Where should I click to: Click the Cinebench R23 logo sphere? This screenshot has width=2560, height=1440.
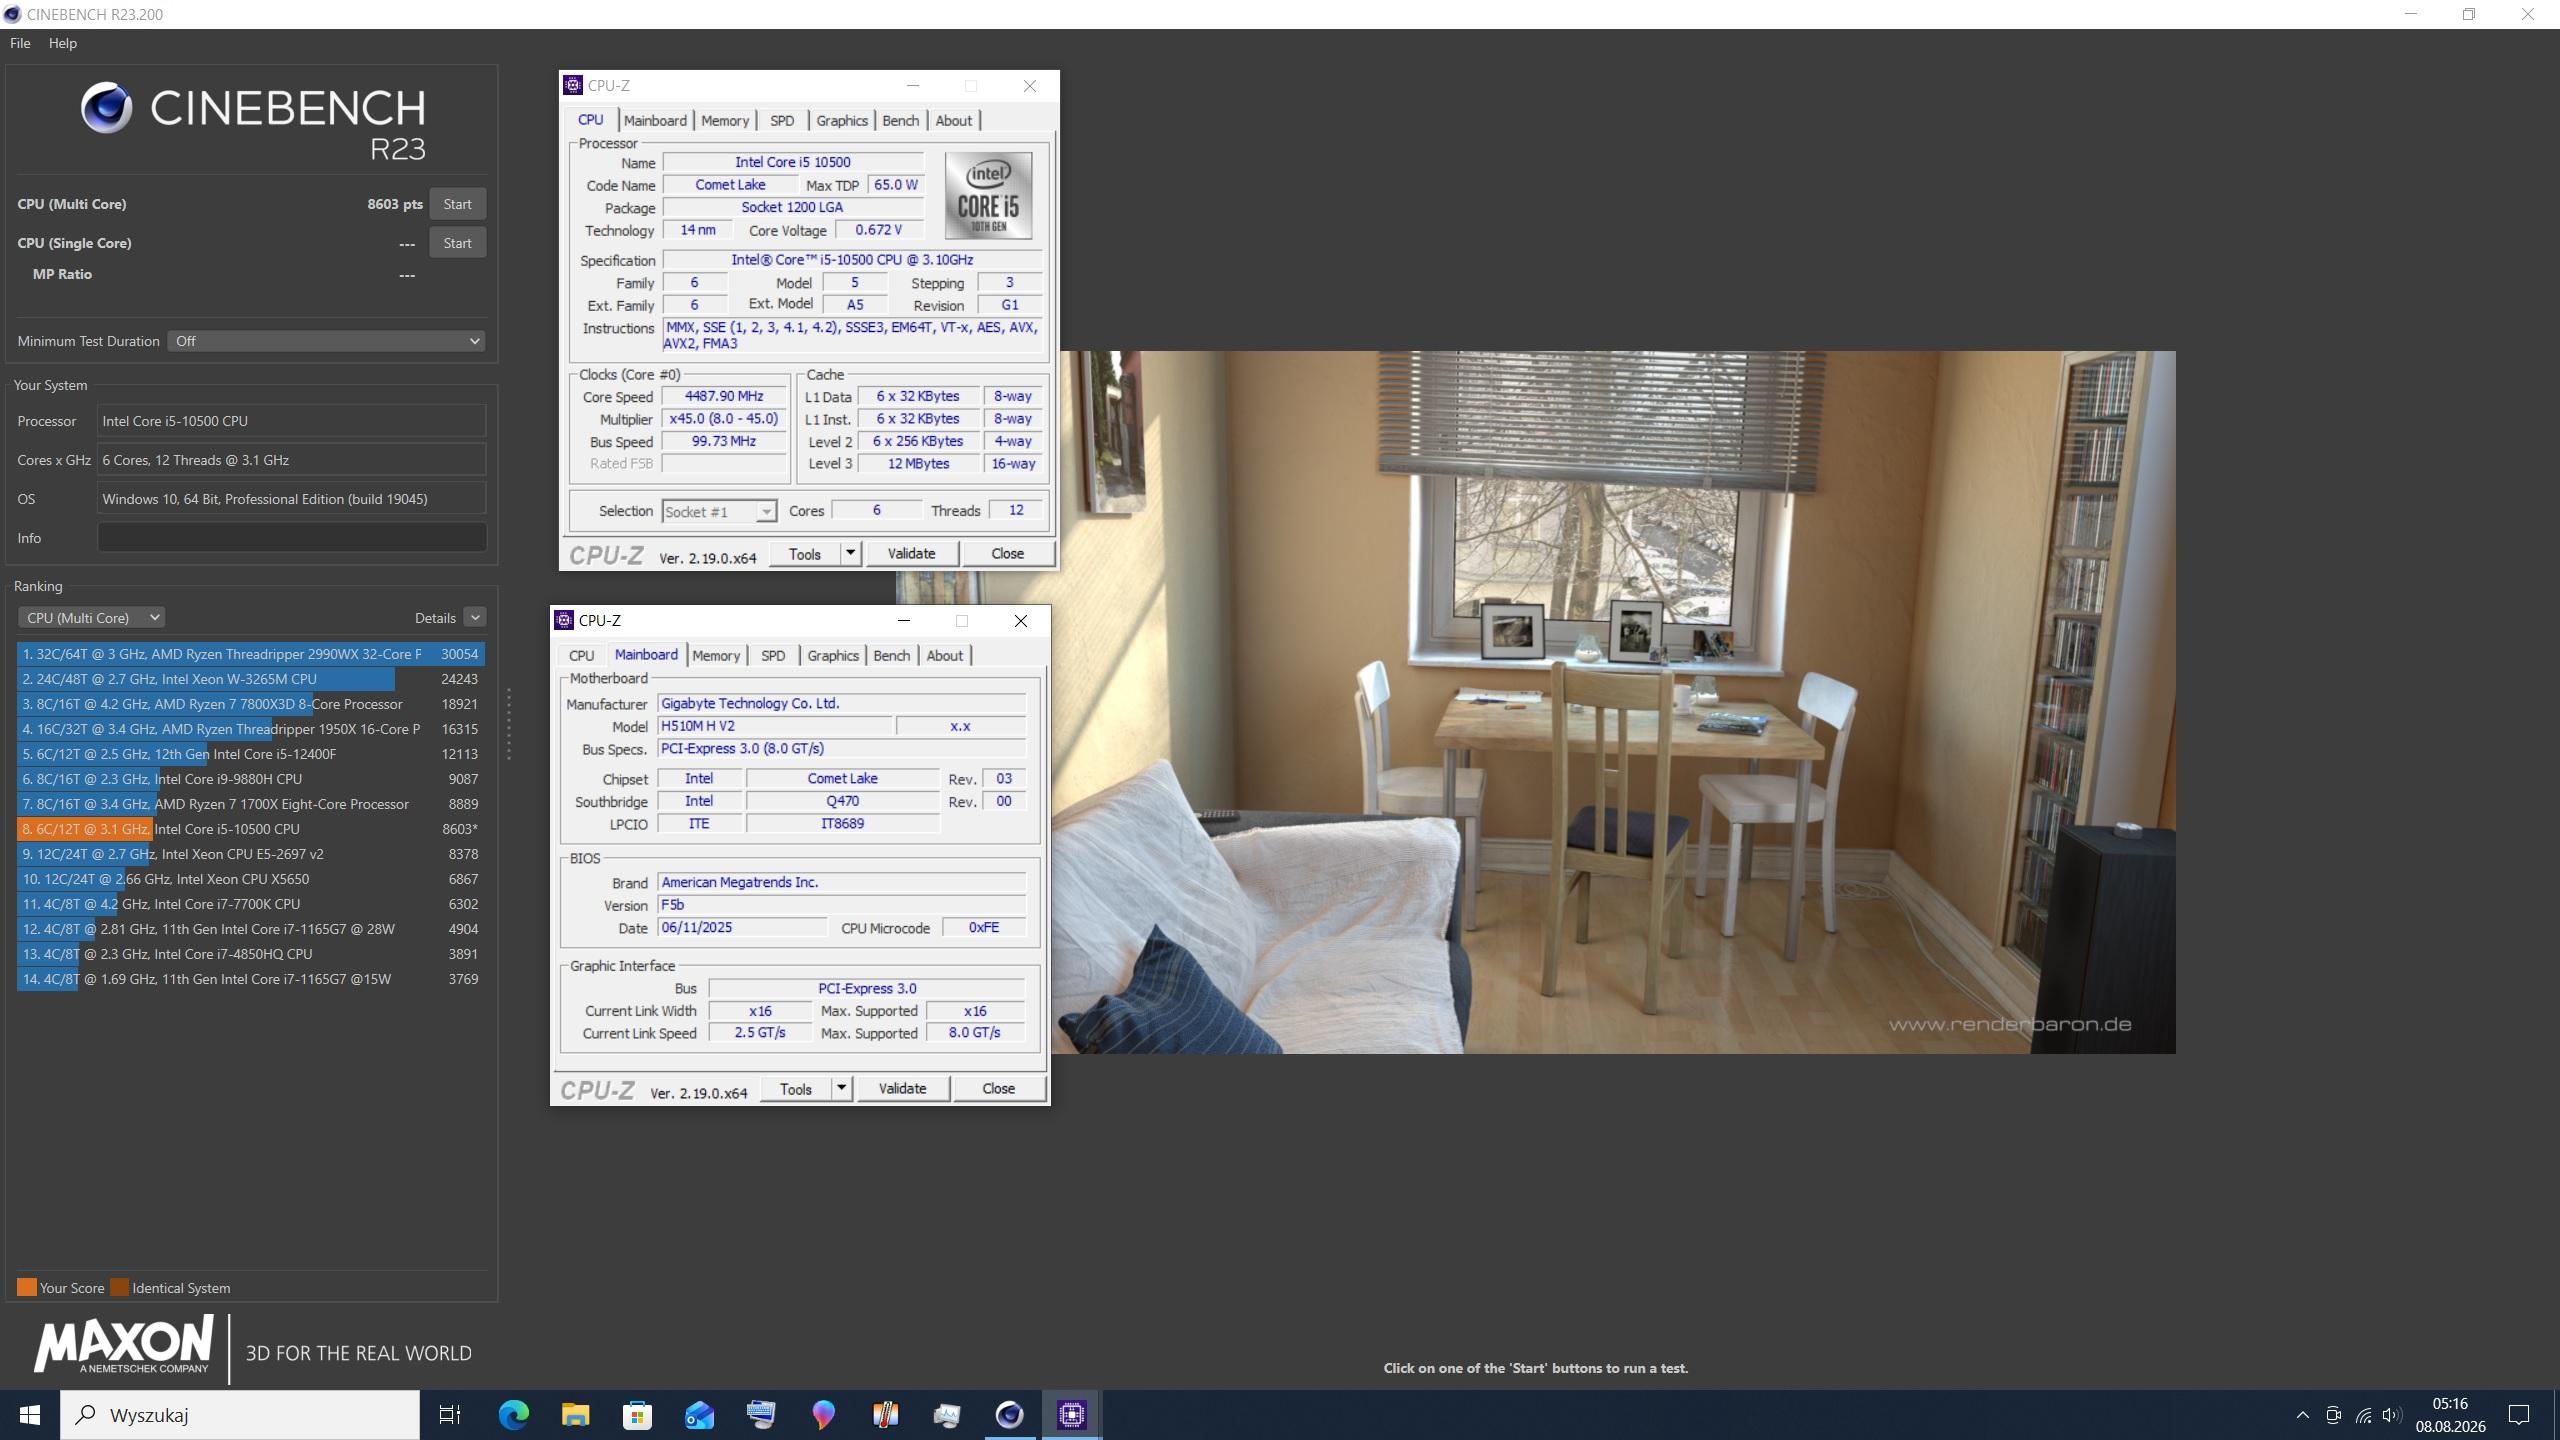tap(106, 108)
